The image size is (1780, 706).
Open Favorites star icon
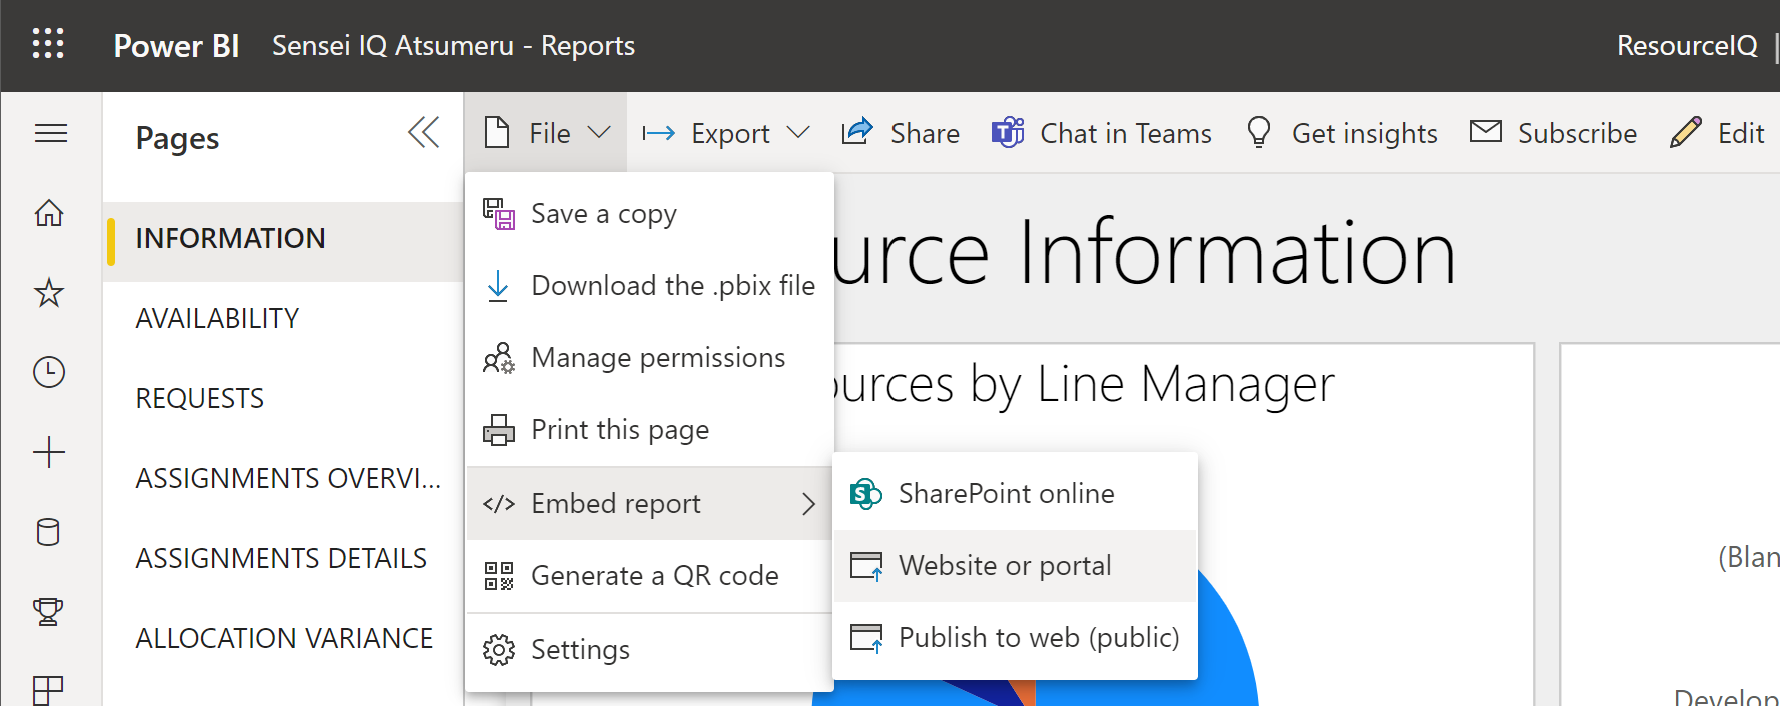click(49, 293)
